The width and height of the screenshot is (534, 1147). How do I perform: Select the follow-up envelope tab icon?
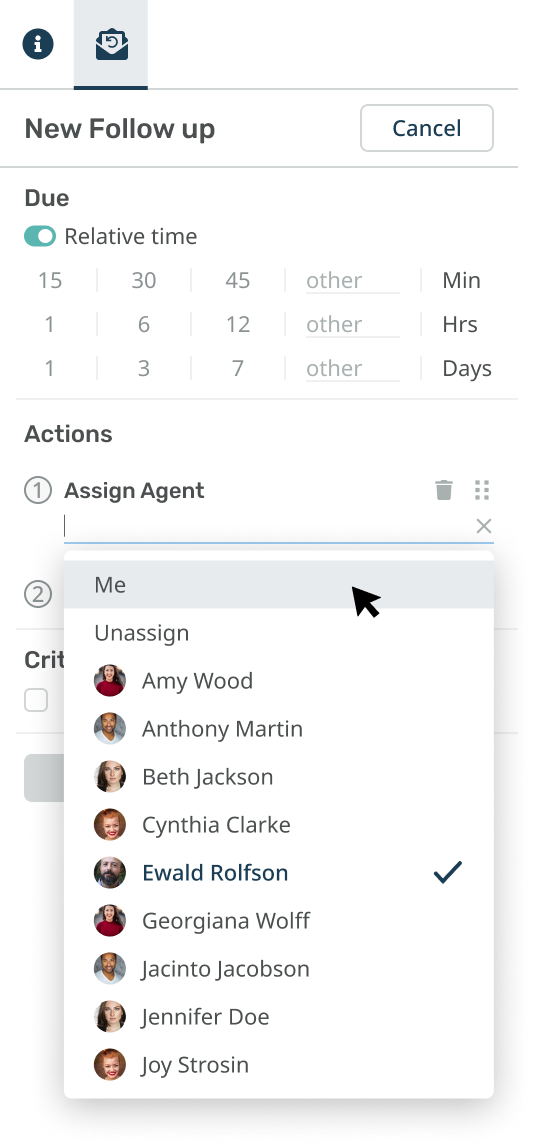(112, 45)
